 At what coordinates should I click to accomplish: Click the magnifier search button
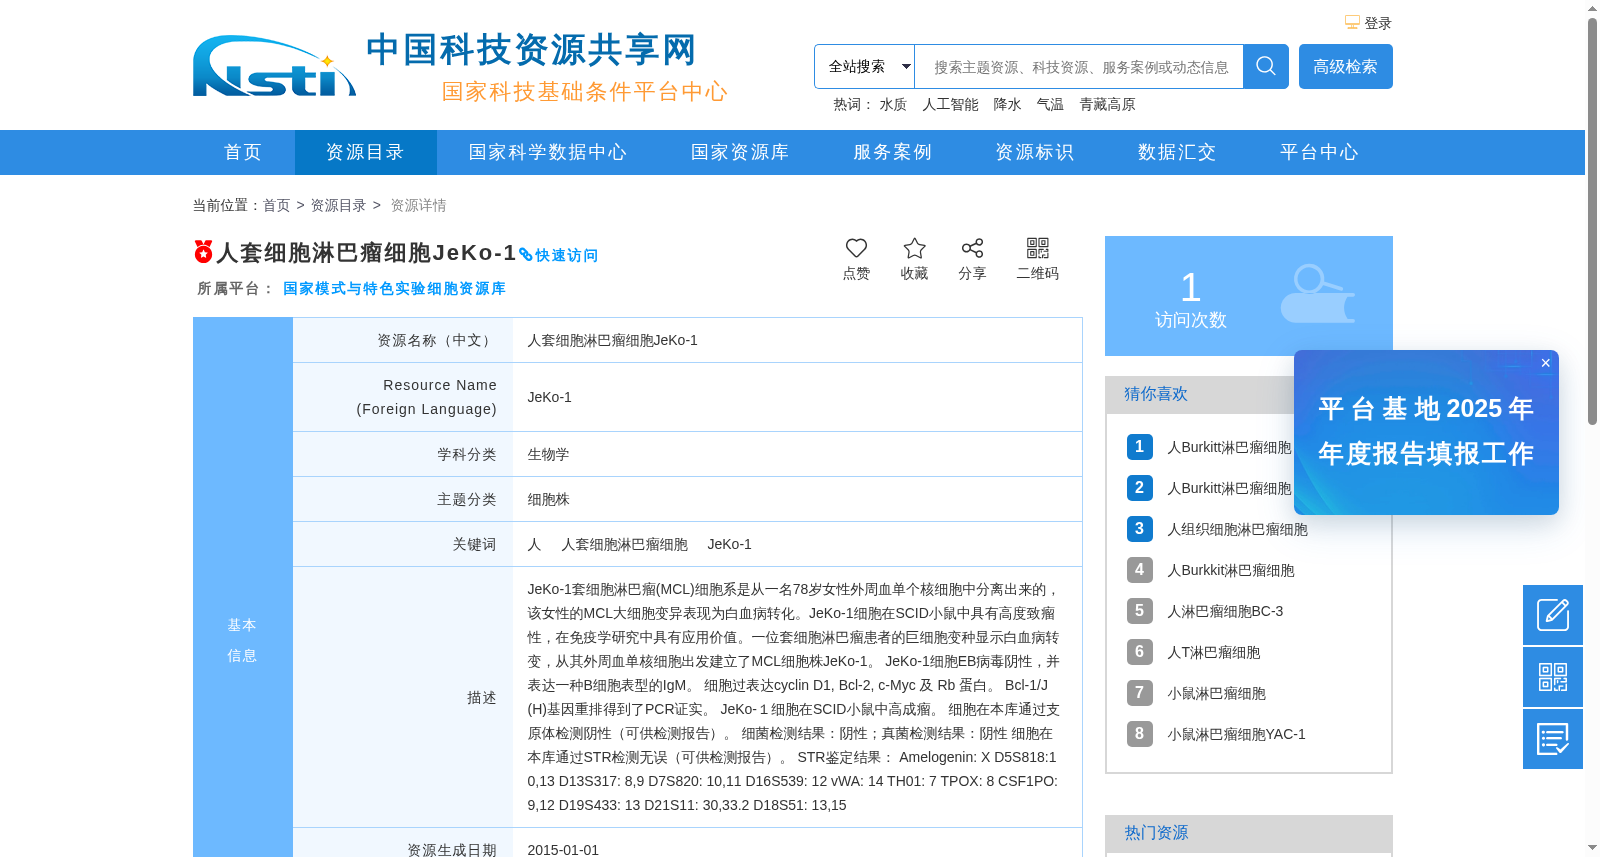(1266, 66)
